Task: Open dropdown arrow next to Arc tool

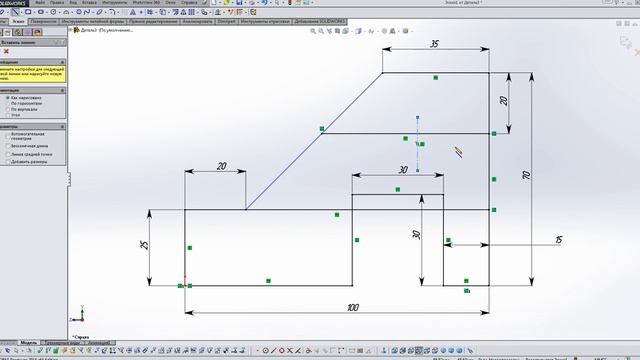Action: point(72,12)
